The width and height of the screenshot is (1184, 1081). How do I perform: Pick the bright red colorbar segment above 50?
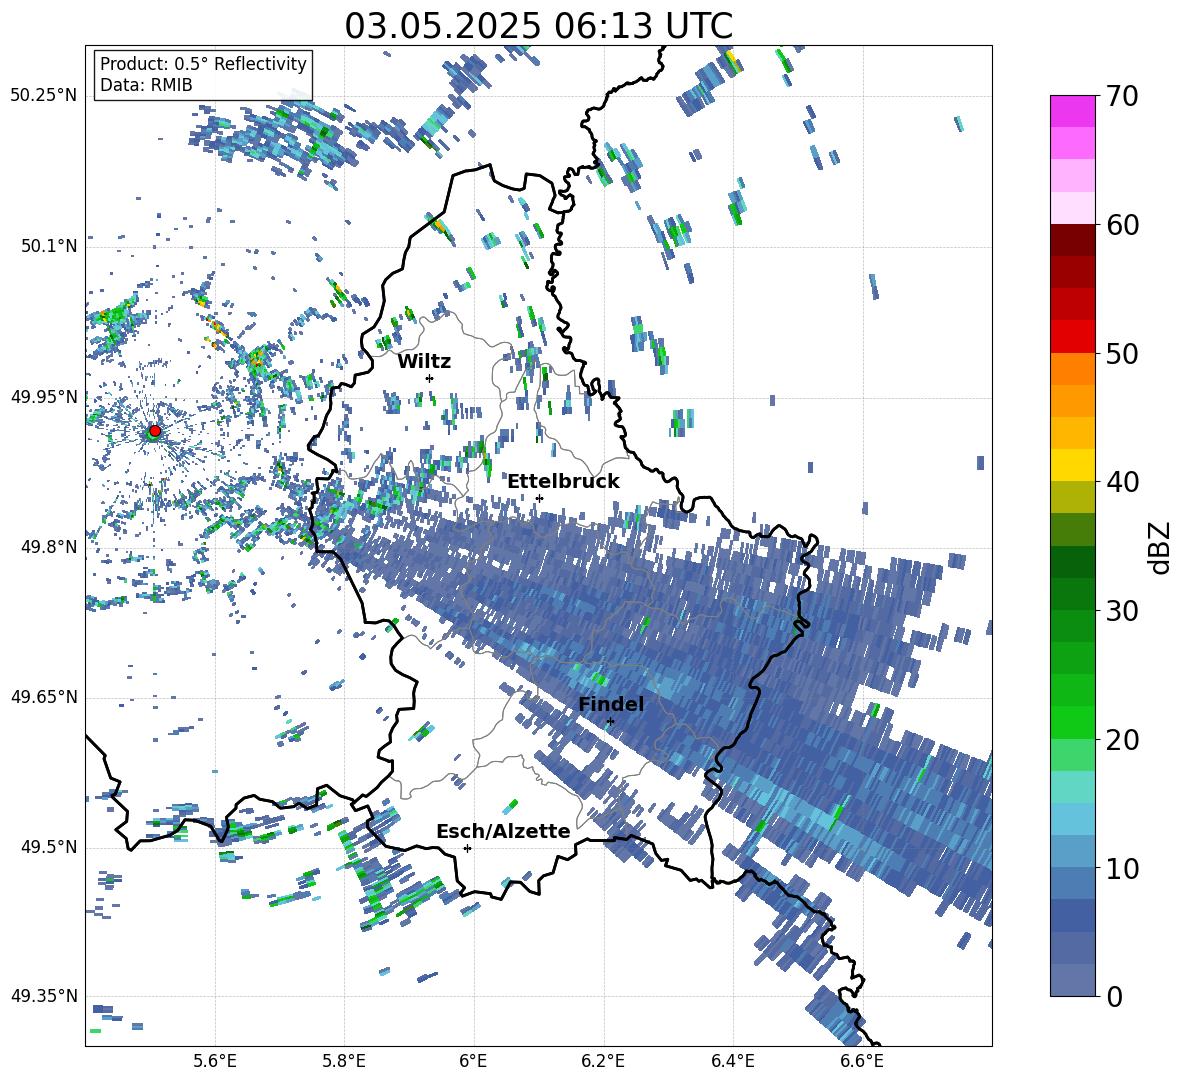click(1072, 337)
